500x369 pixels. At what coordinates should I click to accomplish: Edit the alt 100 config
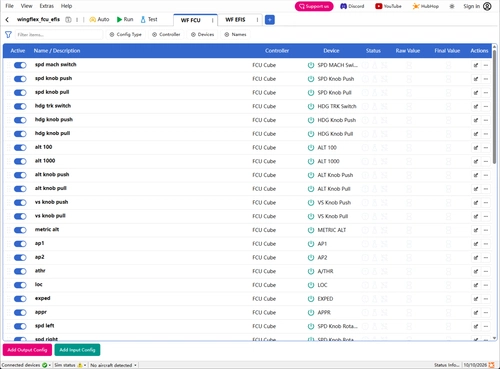tap(476, 148)
